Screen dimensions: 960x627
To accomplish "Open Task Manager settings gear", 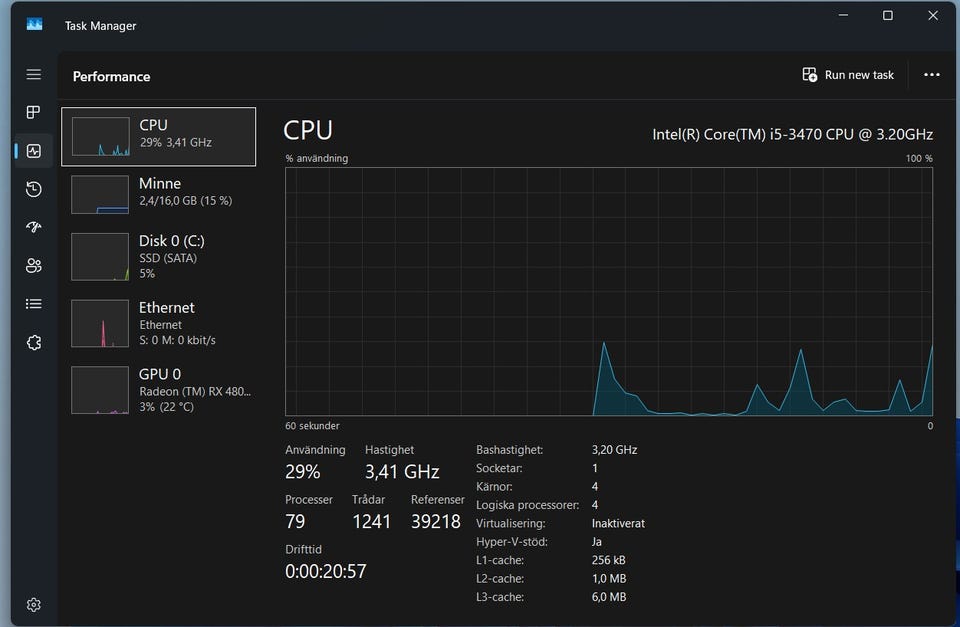I will pyautogui.click(x=34, y=604).
